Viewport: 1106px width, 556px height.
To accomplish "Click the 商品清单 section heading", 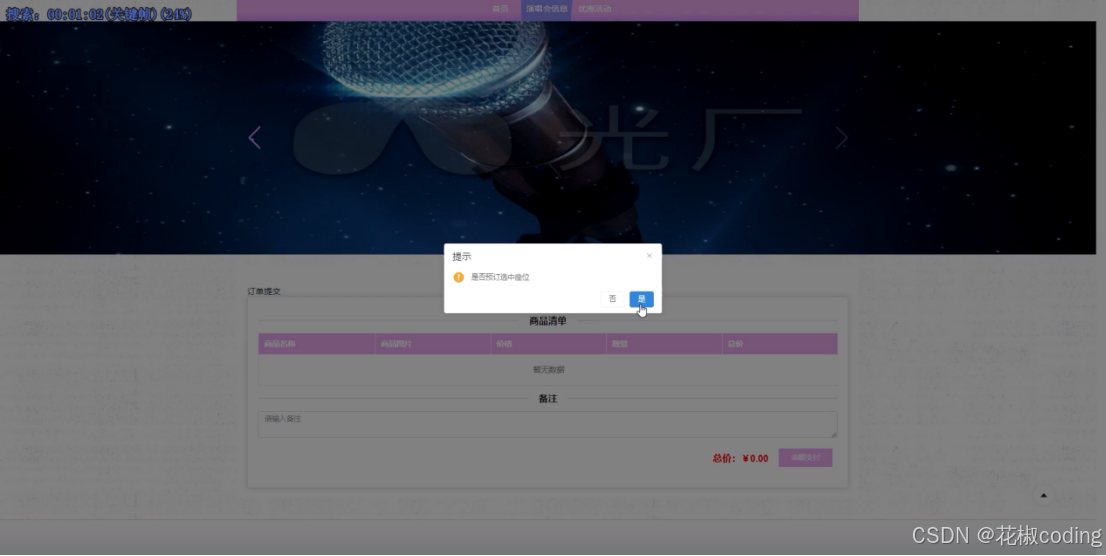I will click(548, 321).
